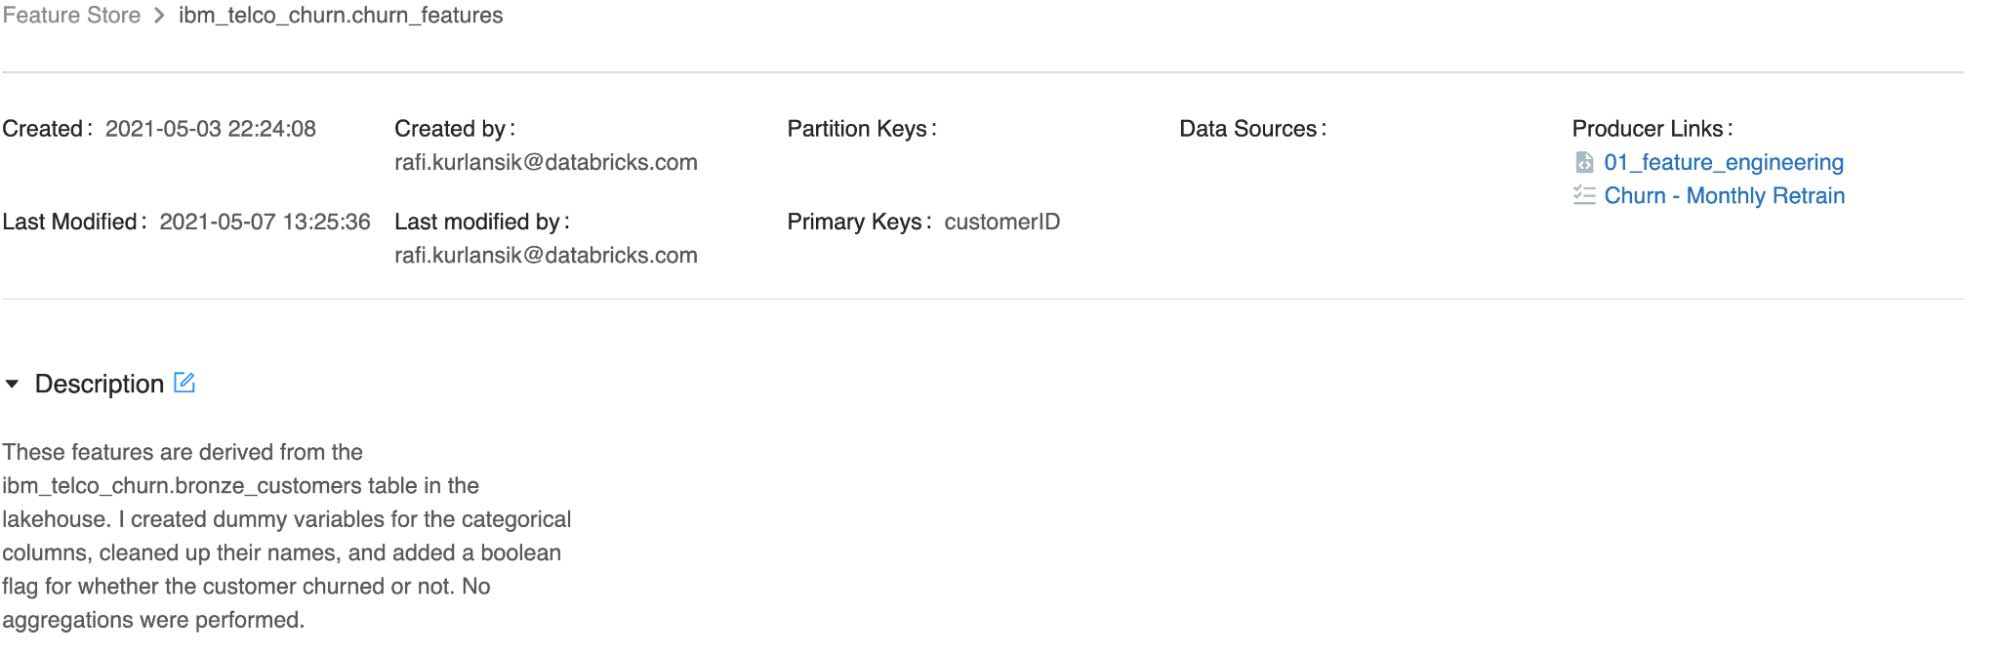The height and width of the screenshot is (649, 1999).
Task: Click the ibm_telco_churn.churn_features breadcrumb title
Action: tap(340, 16)
